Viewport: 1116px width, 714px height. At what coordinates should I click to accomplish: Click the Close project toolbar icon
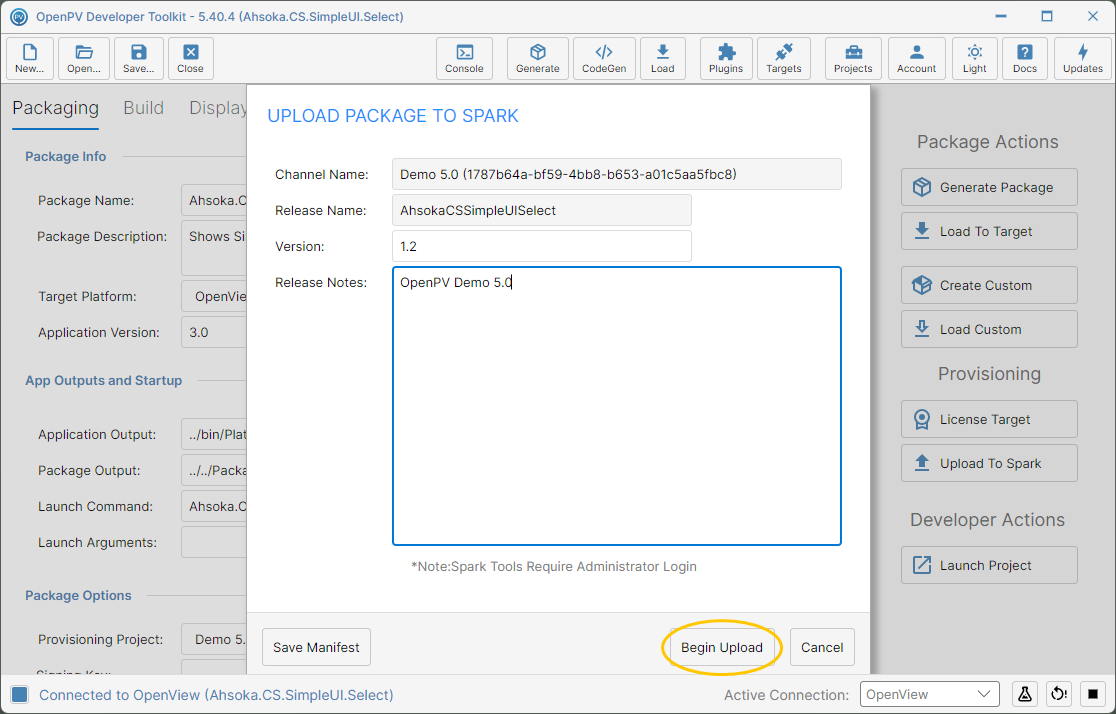point(191,58)
